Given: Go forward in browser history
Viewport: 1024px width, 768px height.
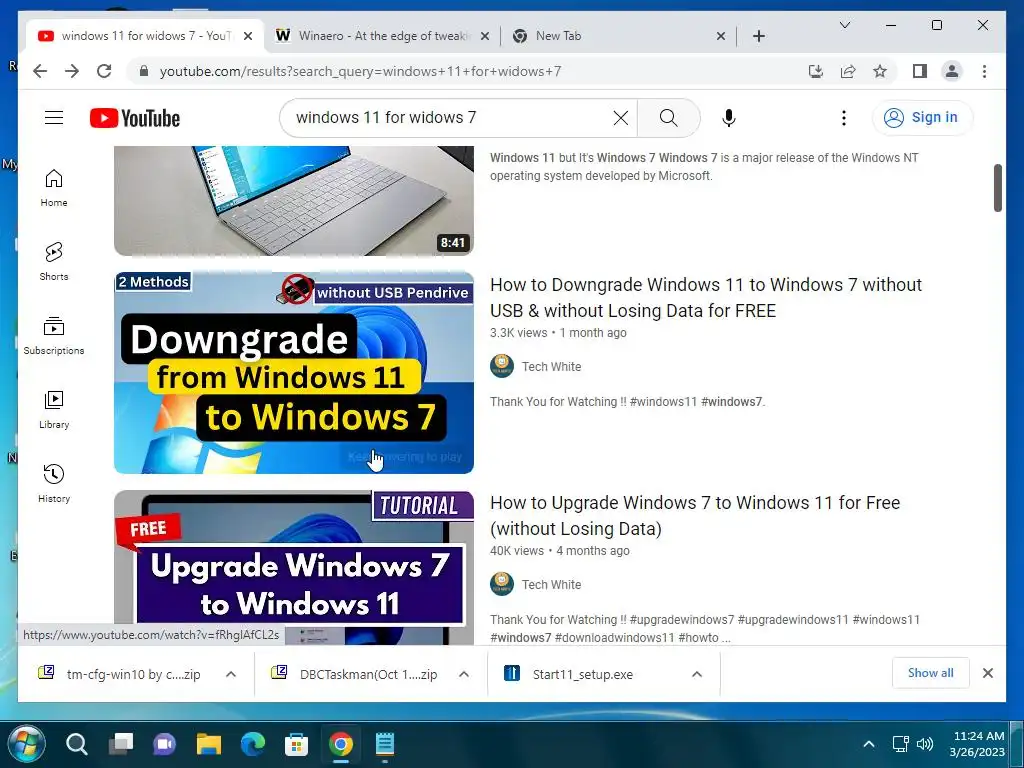Looking at the screenshot, I should click(72, 71).
